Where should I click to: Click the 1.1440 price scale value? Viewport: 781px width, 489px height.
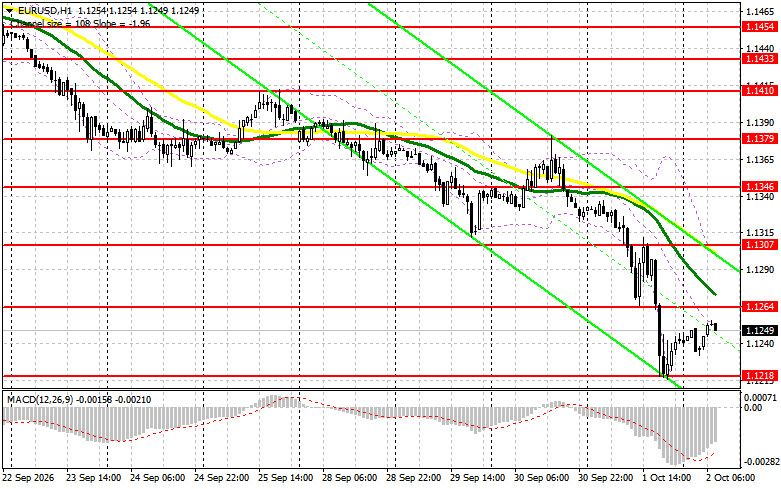click(x=760, y=48)
